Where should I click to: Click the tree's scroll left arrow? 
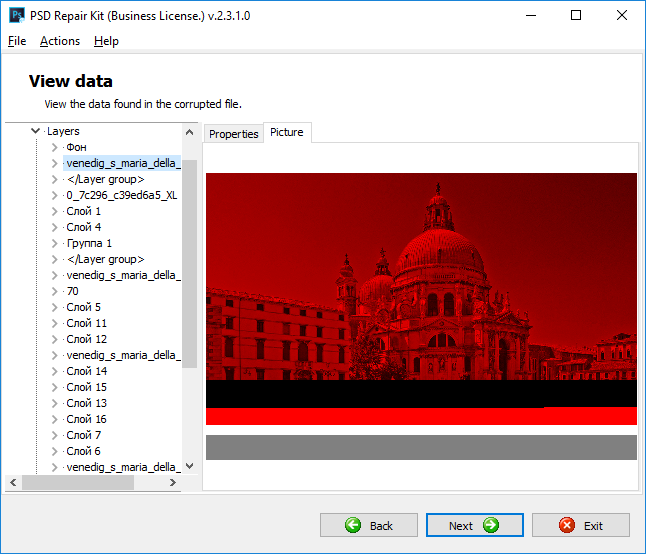pyautogui.click(x=13, y=482)
